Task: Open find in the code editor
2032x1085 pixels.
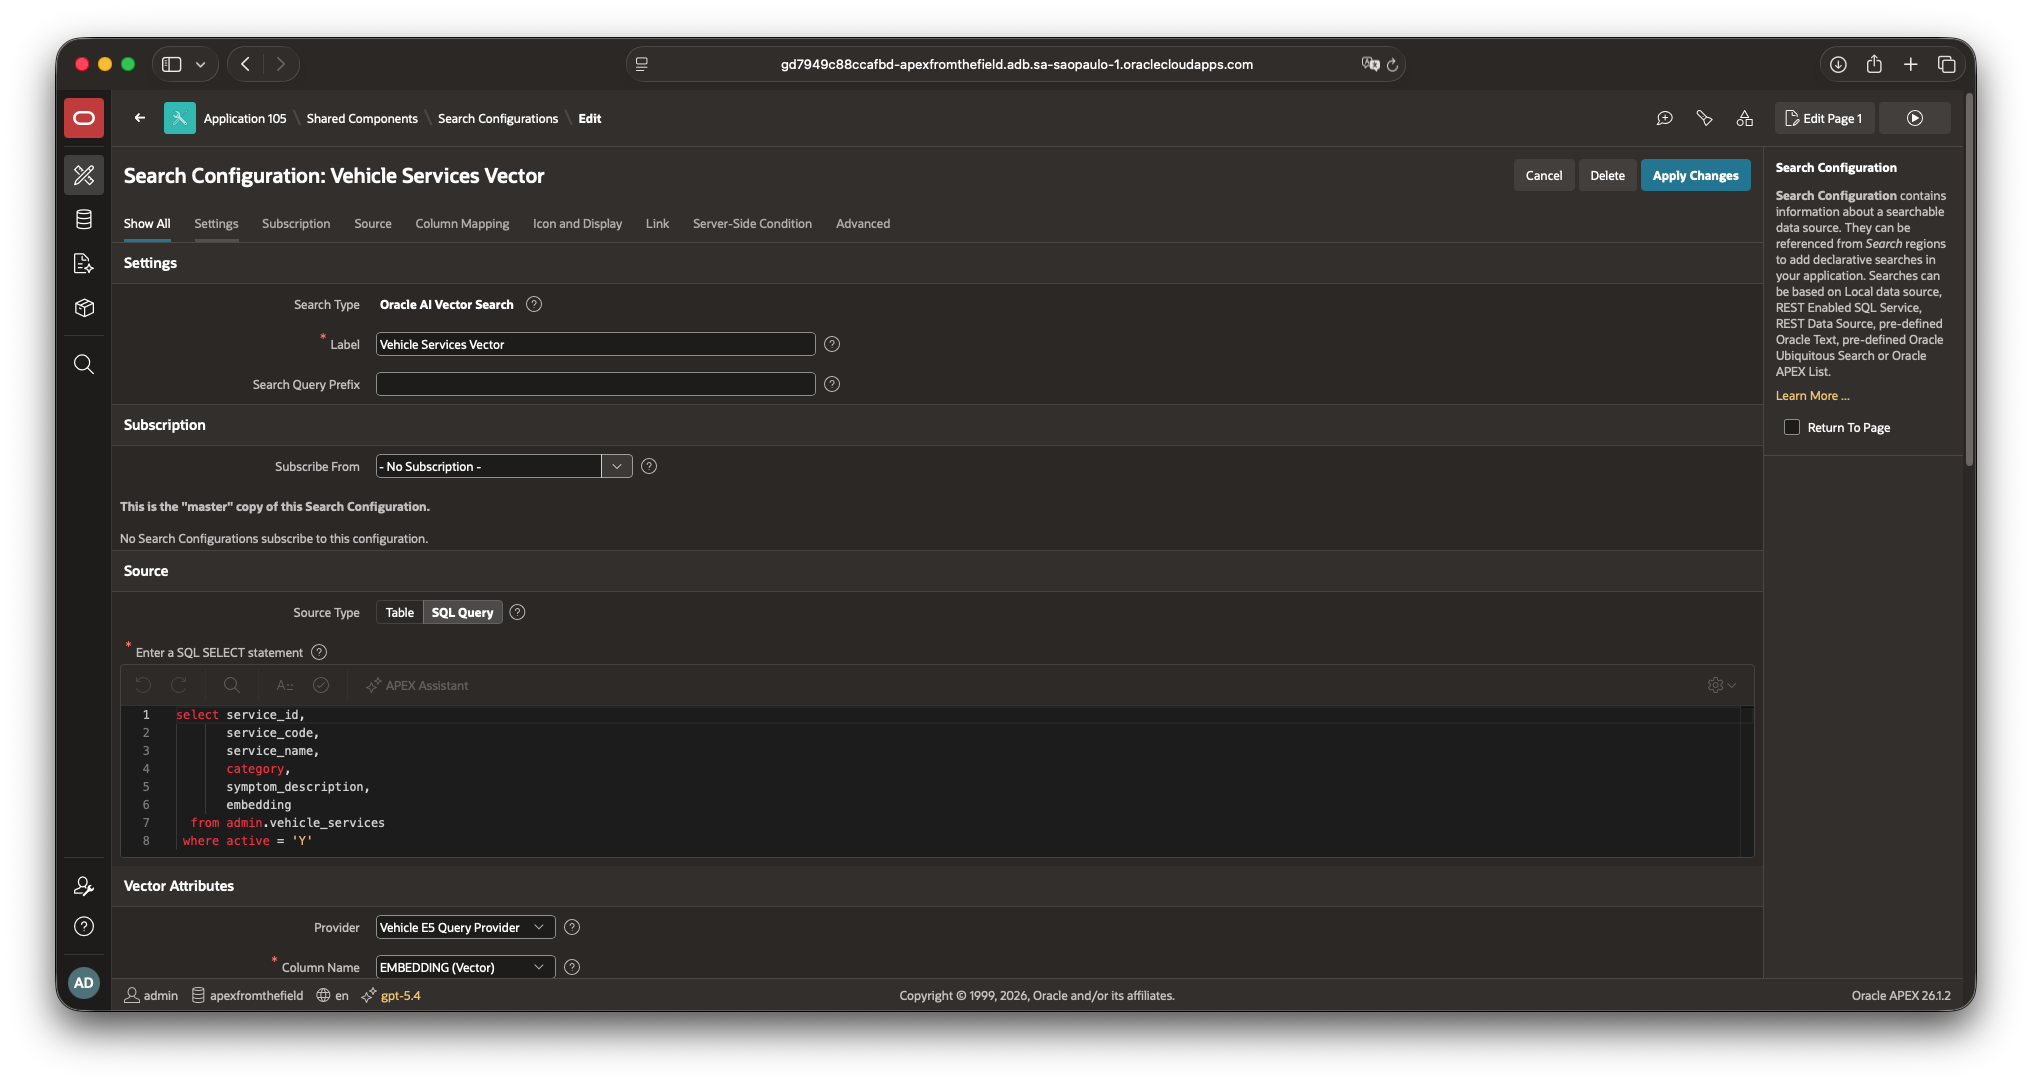Action: click(x=231, y=685)
